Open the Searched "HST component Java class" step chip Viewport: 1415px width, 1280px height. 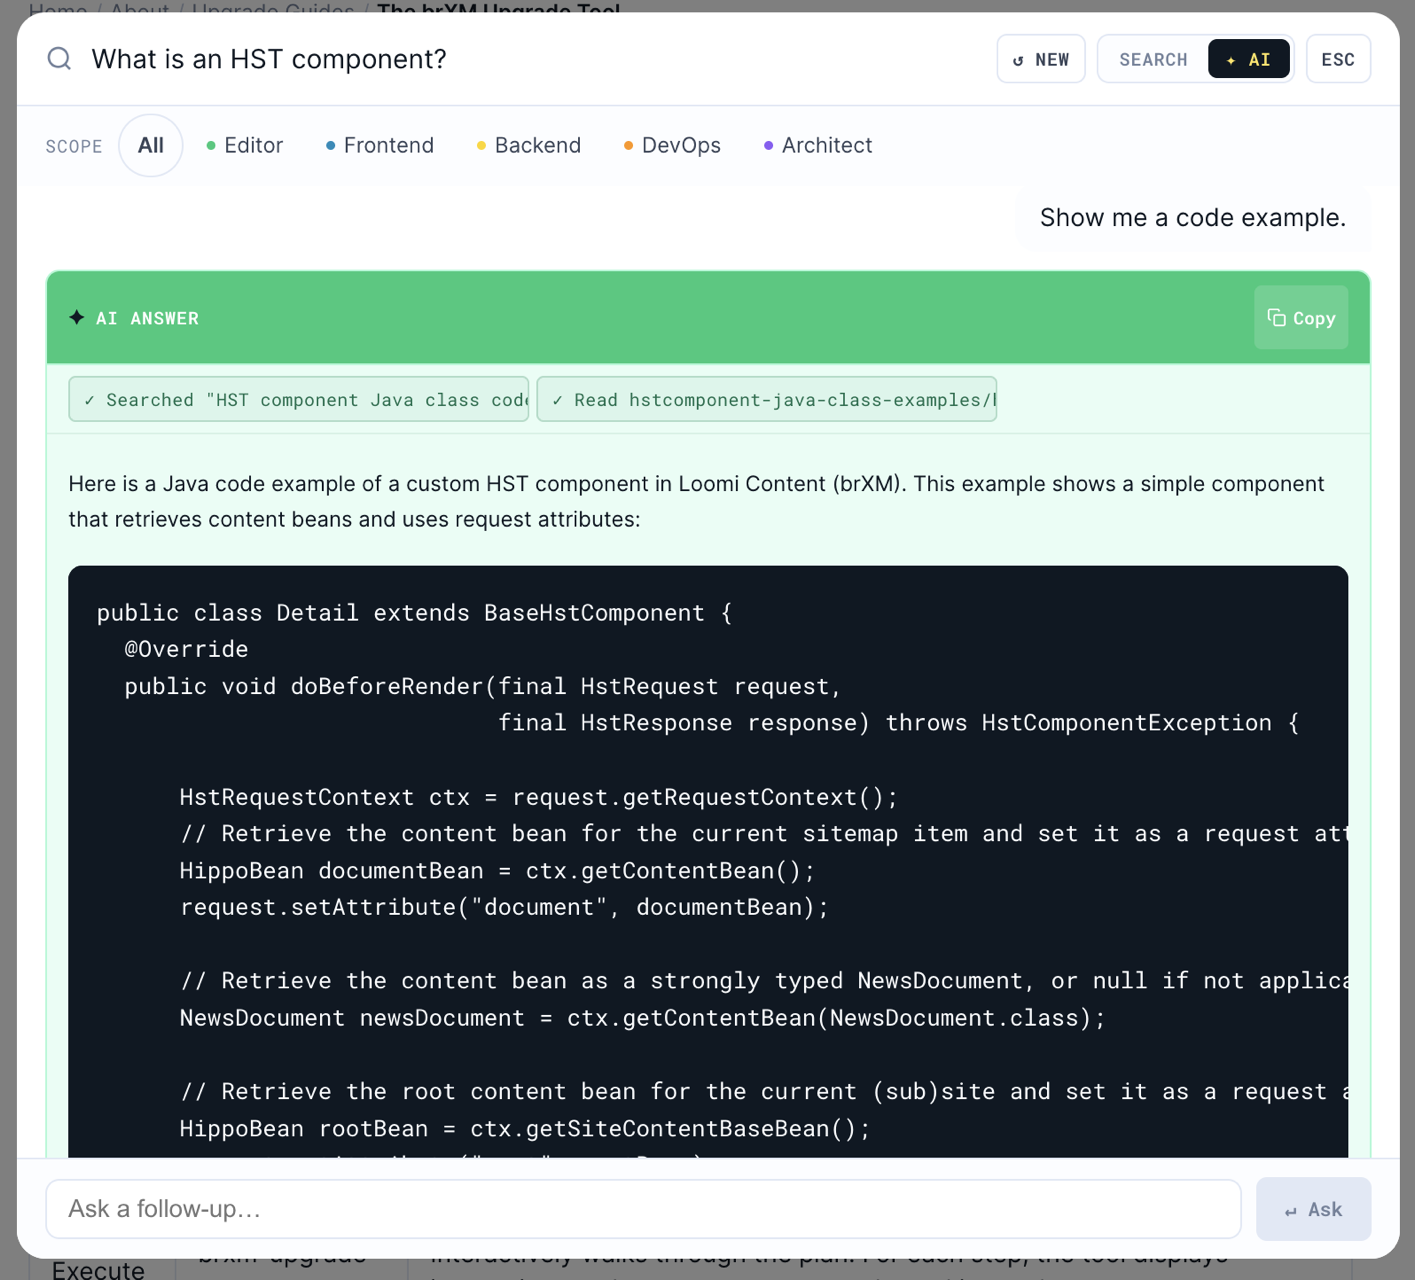tap(299, 400)
